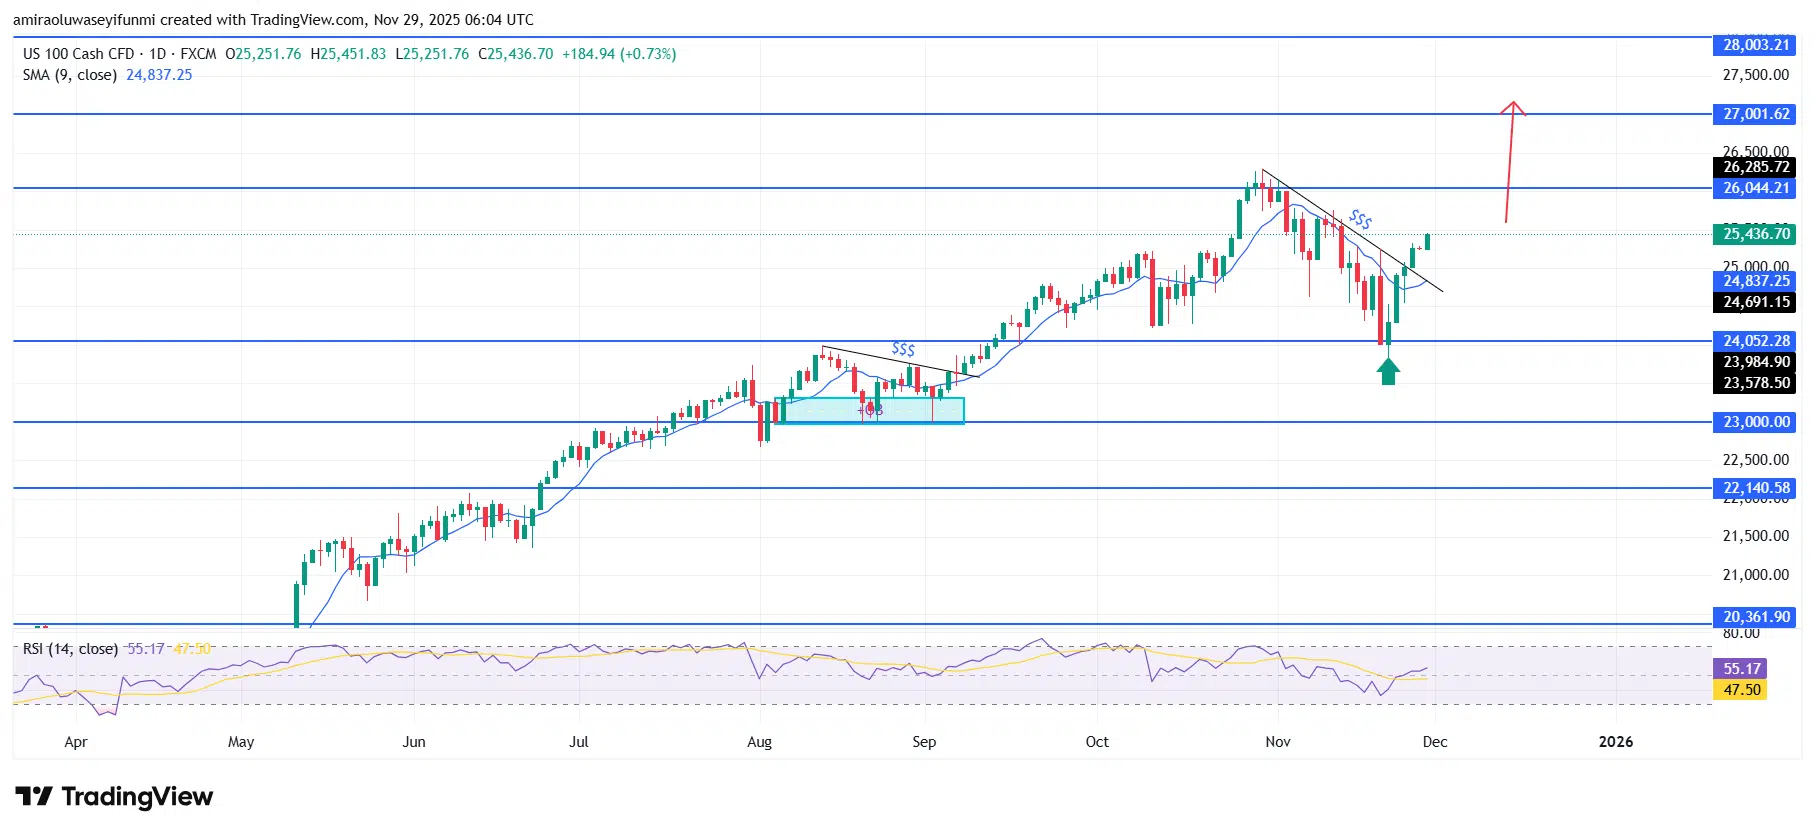
Task: Click the Apr label on time axis
Action: [x=76, y=742]
